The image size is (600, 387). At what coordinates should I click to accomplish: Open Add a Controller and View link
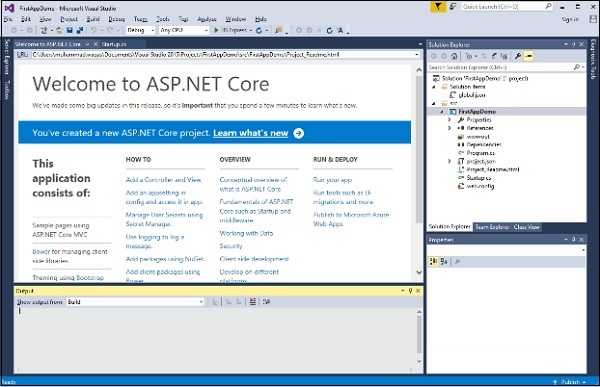(163, 180)
